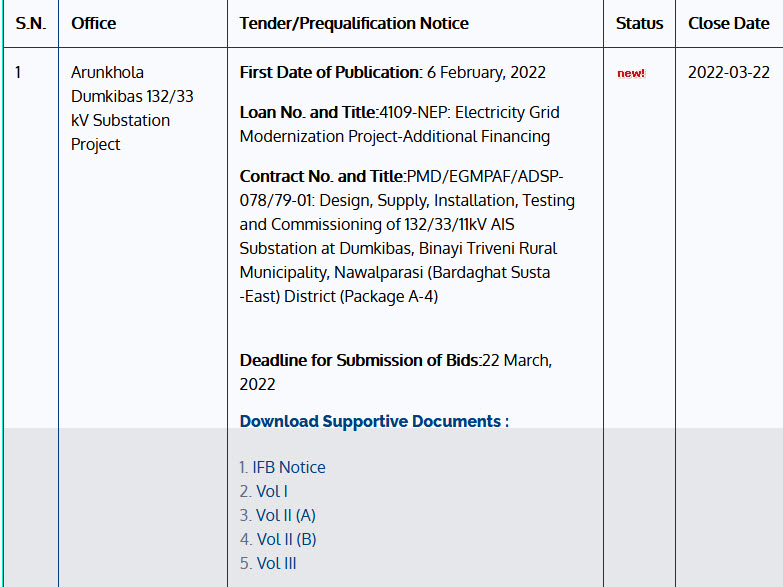Click the Status column header
Viewport: 783px width, 587px height.
pos(639,23)
